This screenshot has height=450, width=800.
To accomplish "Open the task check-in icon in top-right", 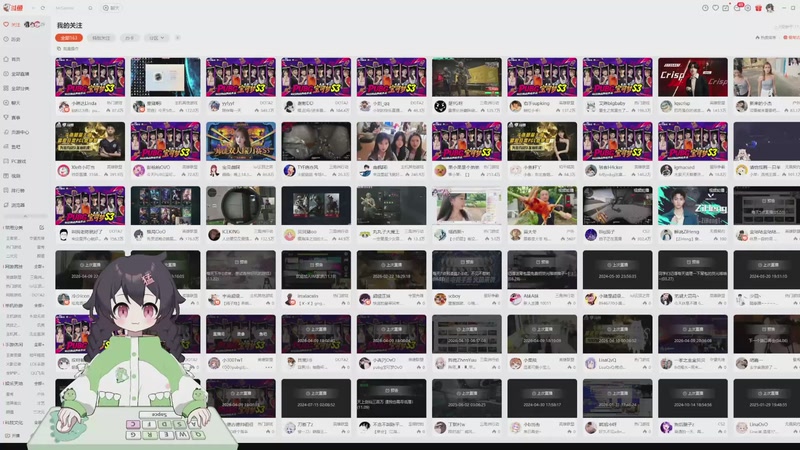I will (x=726, y=8).
